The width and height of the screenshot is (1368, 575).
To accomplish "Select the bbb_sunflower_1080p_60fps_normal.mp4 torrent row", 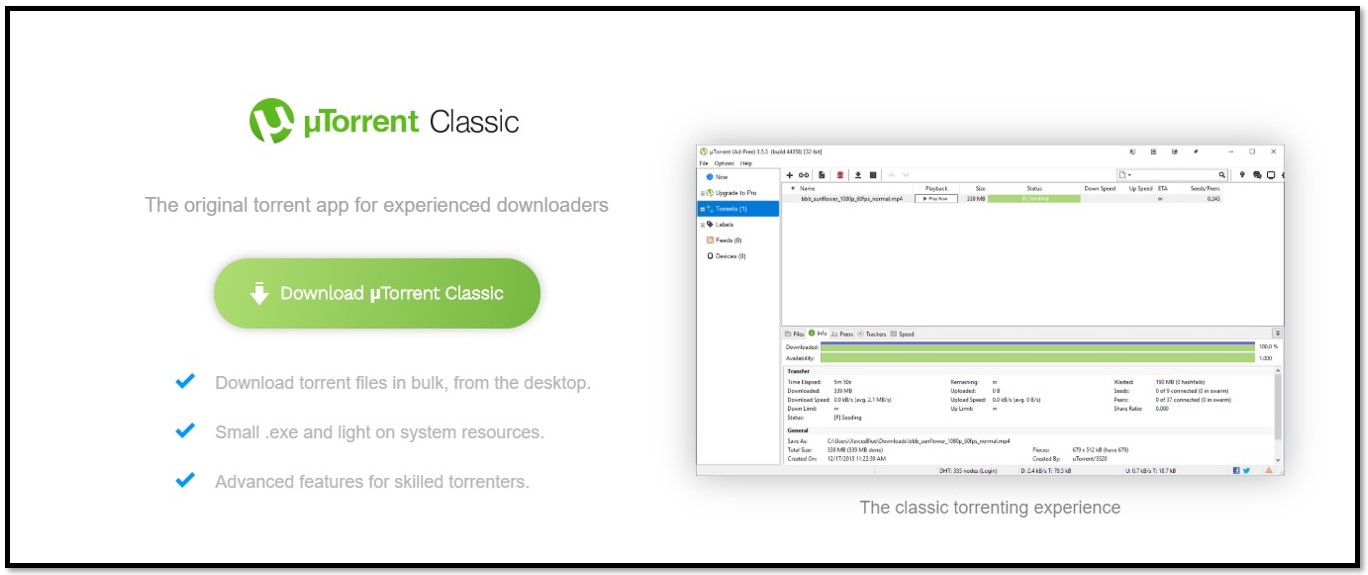I will (1001, 198).
